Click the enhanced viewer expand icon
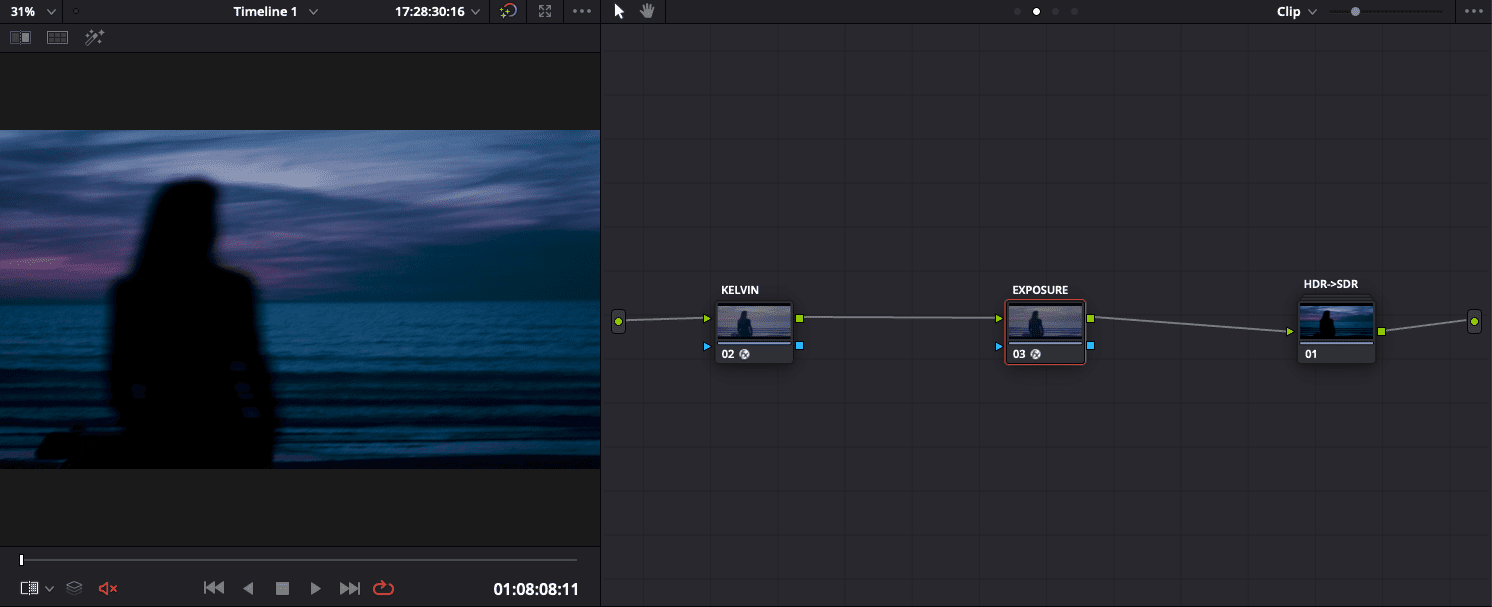The width and height of the screenshot is (1492, 607). pos(544,11)
